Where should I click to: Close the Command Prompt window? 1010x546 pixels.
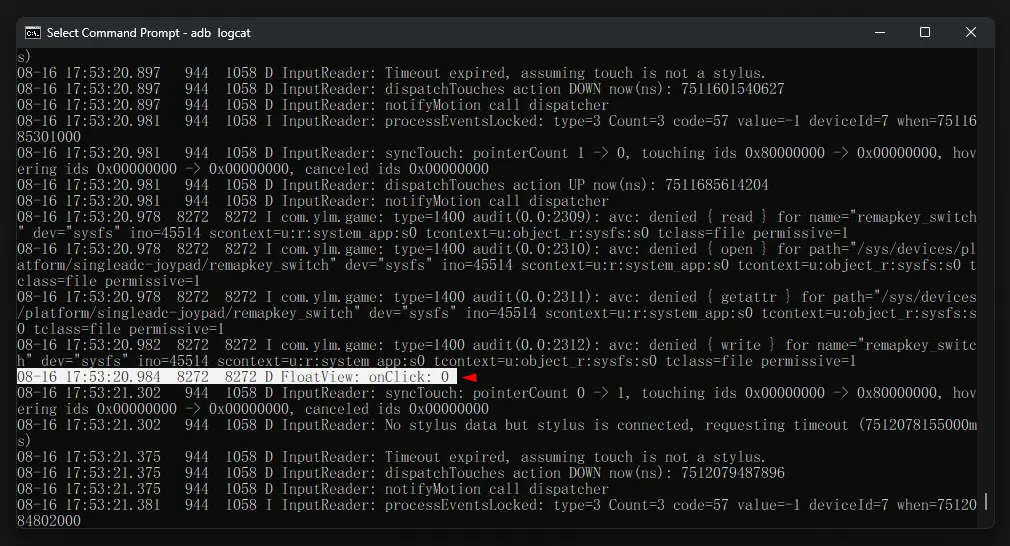point(971,32)
